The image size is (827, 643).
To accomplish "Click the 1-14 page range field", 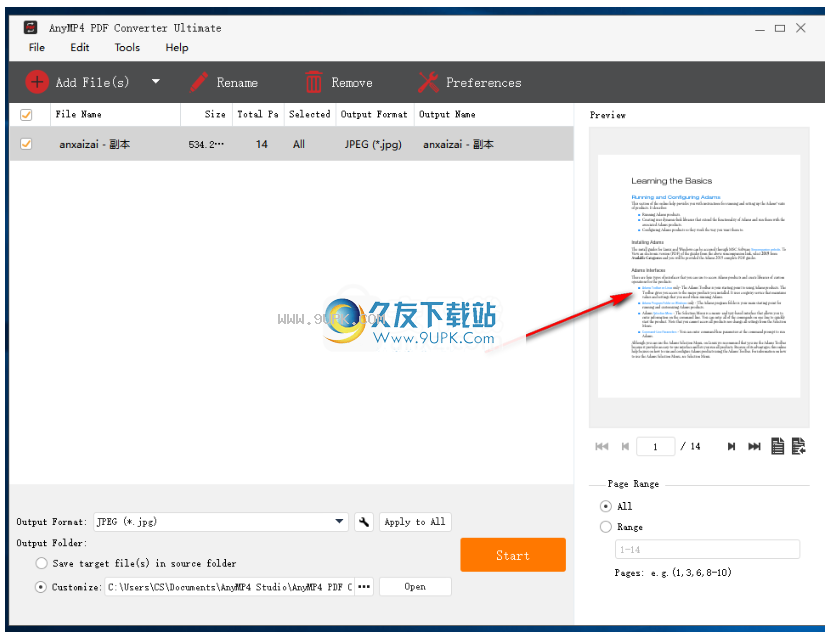I will 707,549.
